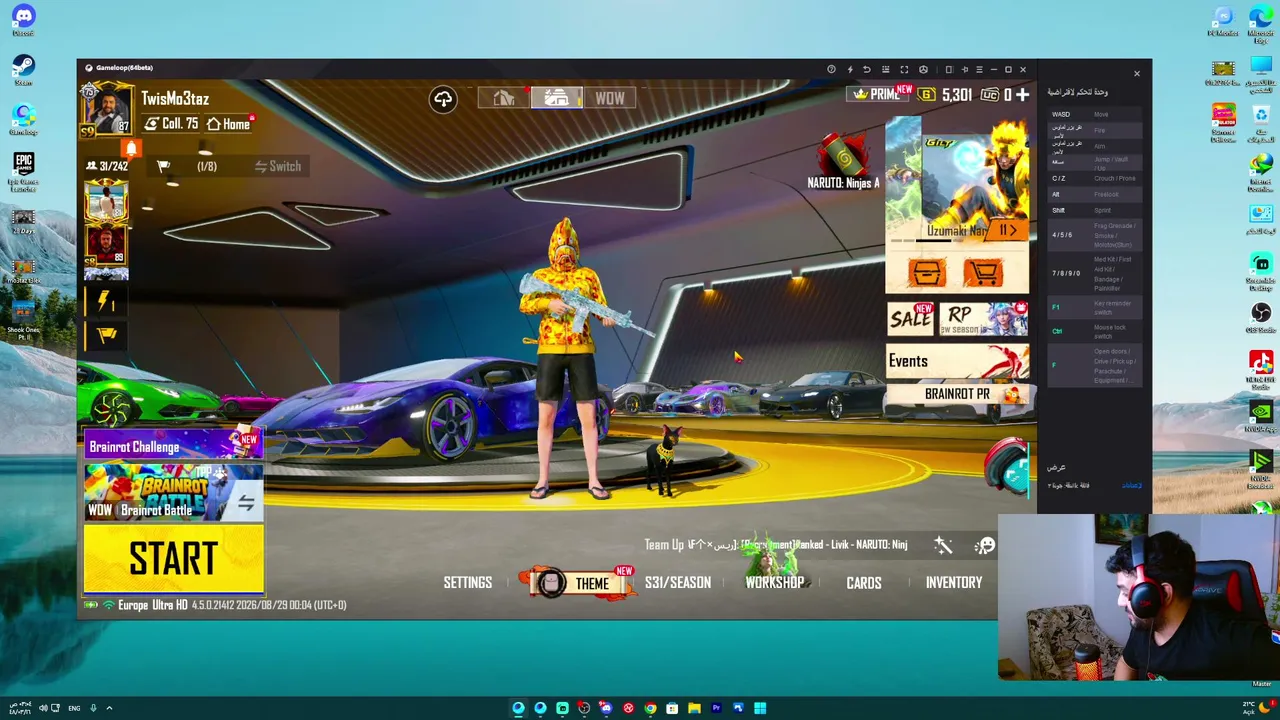Open the orange treasure chest icon
Image resolution: width=1280 pixels, height=720 pixels.
pyautogui.click(x=926, y=272)
